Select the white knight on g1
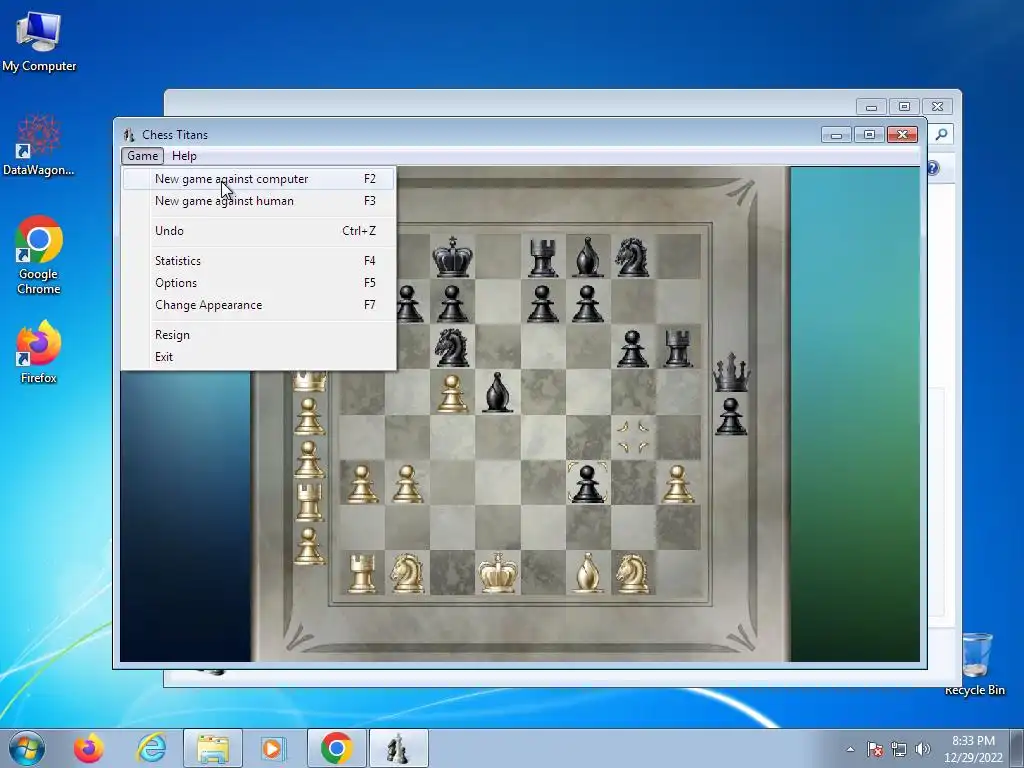The width and height of the screenshot is (1024, 768). tap(632, 573)
